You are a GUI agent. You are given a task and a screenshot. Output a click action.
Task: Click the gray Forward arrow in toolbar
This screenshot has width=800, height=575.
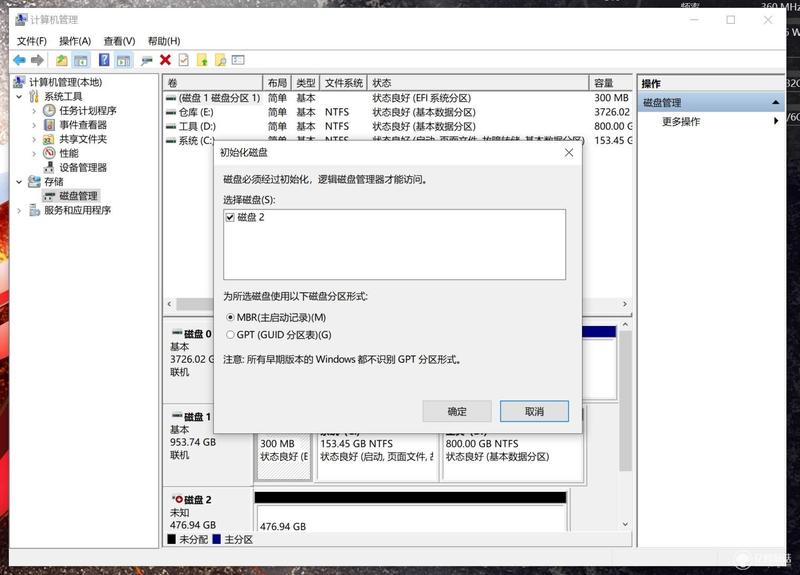point(37,60)
